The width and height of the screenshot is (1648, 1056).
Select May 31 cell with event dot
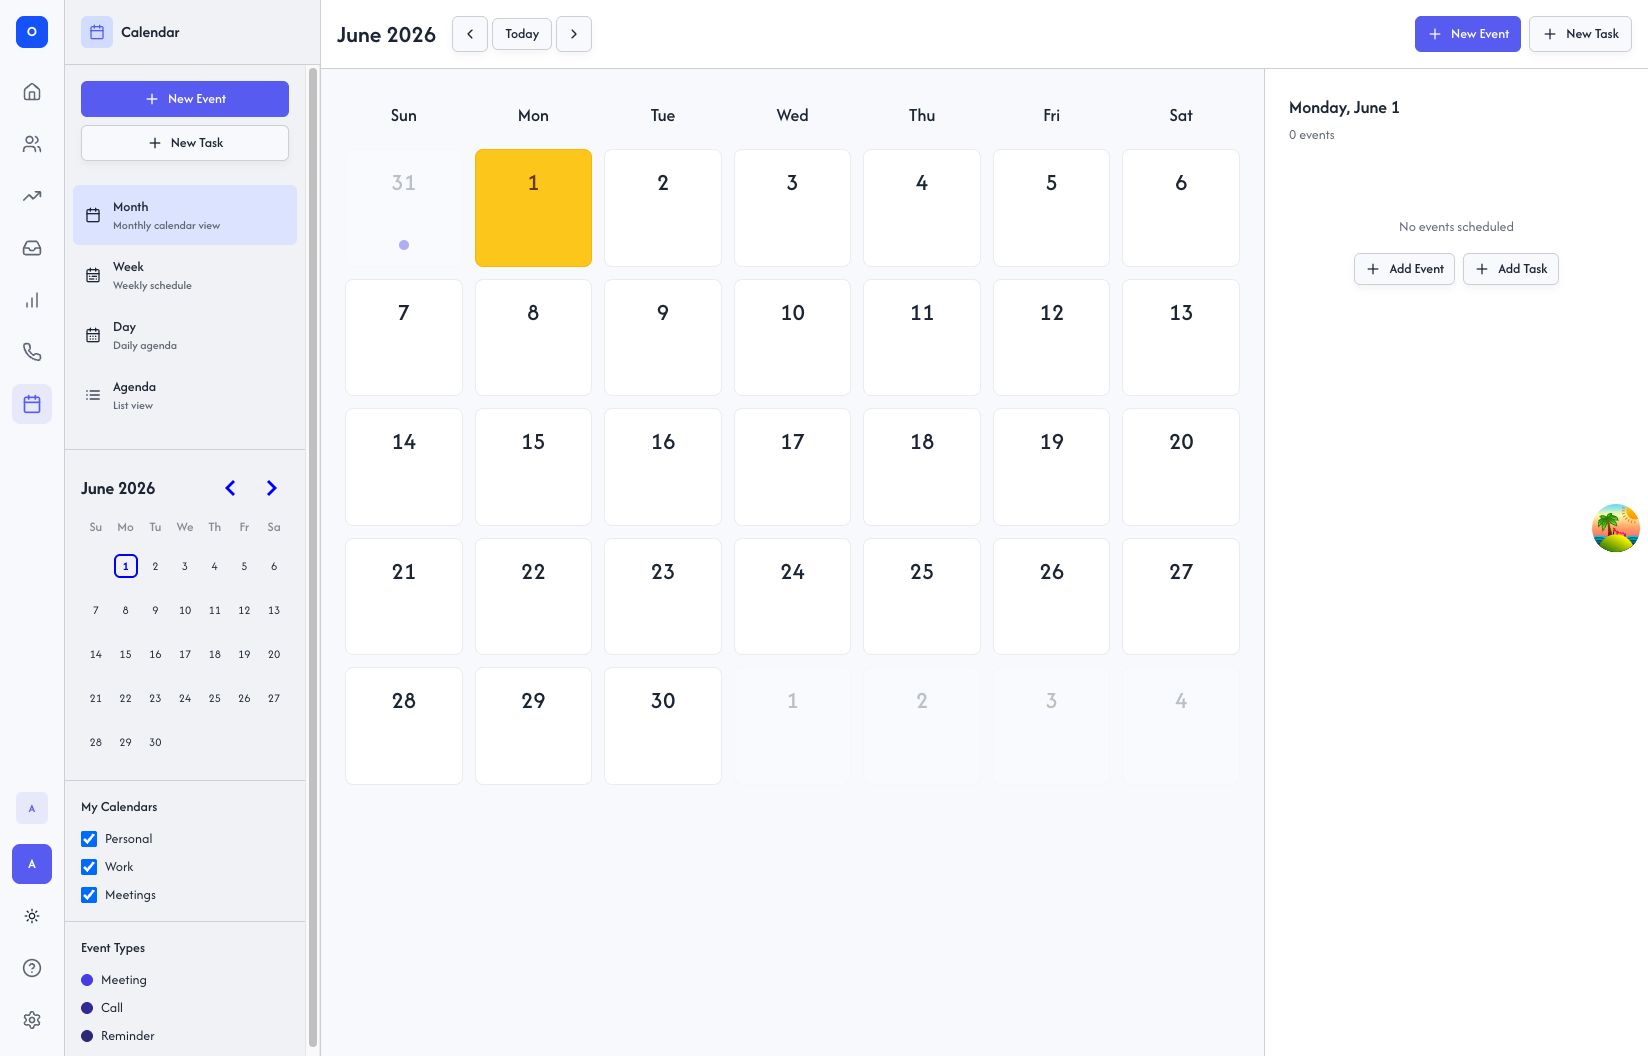(x=404, y=208)
